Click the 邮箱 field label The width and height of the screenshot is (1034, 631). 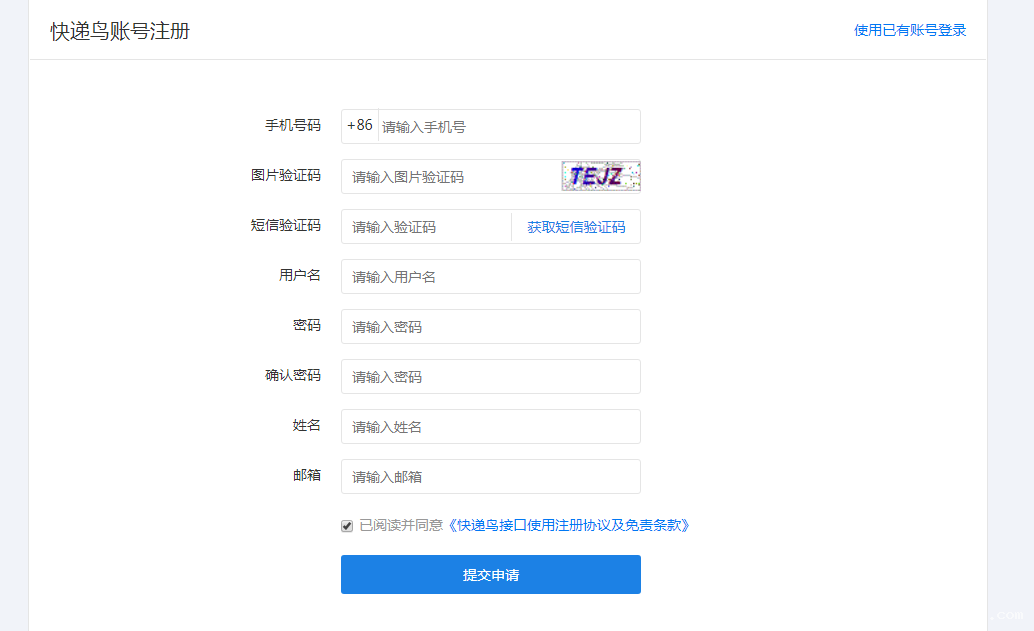(307, 476)
